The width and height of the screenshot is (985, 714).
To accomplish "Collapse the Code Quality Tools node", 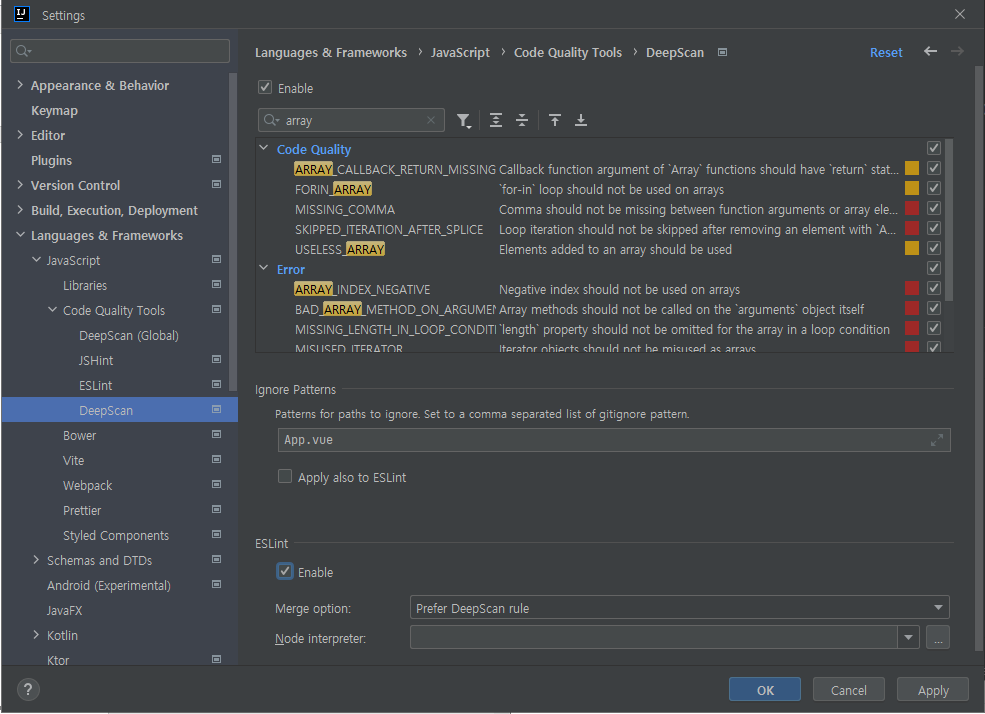I will (x=52, y=310).
